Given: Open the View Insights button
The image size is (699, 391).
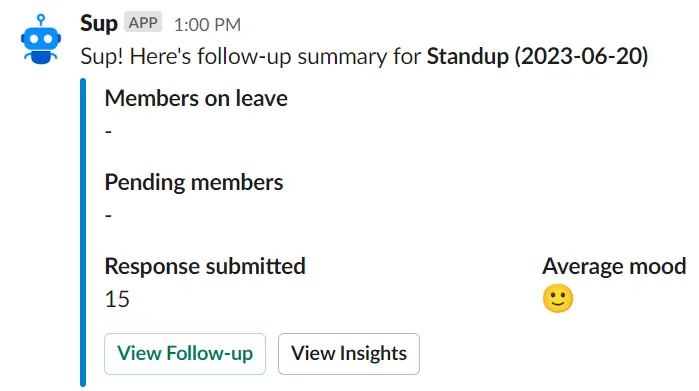Looking at the screenshot, I should point(349,354).
